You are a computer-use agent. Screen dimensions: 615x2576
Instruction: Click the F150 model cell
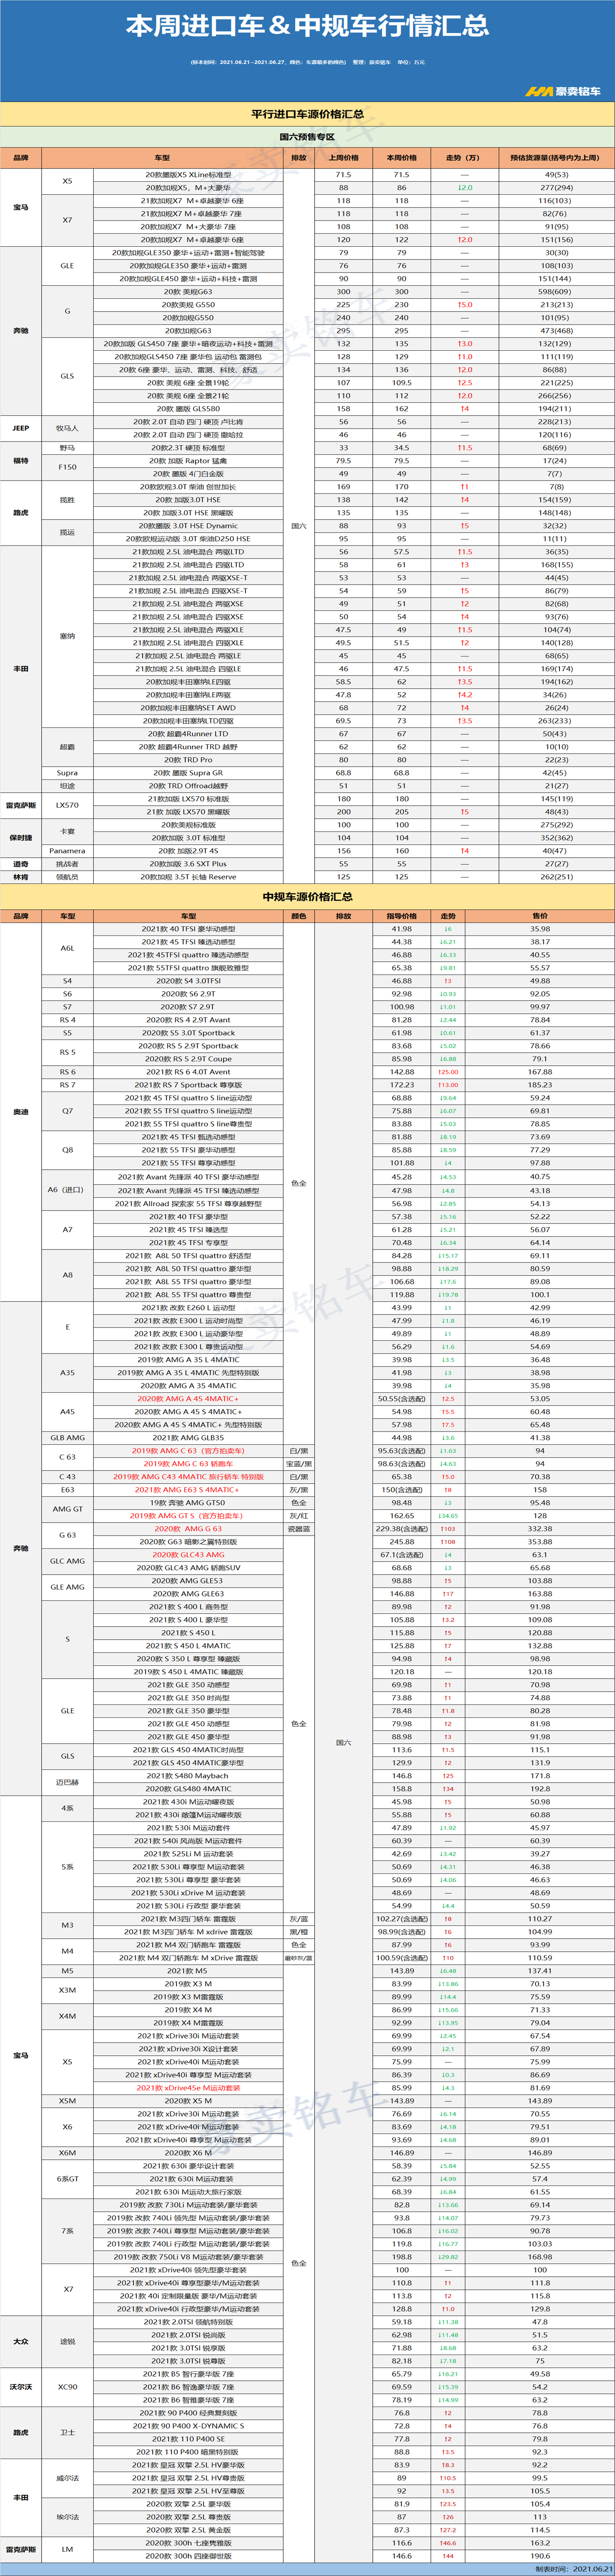(x=67, y=467)
